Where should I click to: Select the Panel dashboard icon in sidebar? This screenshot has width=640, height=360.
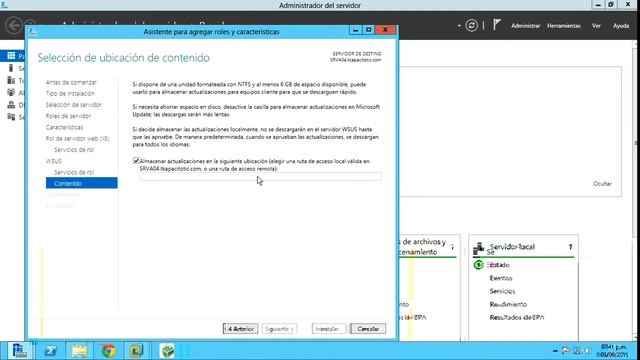click(x=11, y=56)
